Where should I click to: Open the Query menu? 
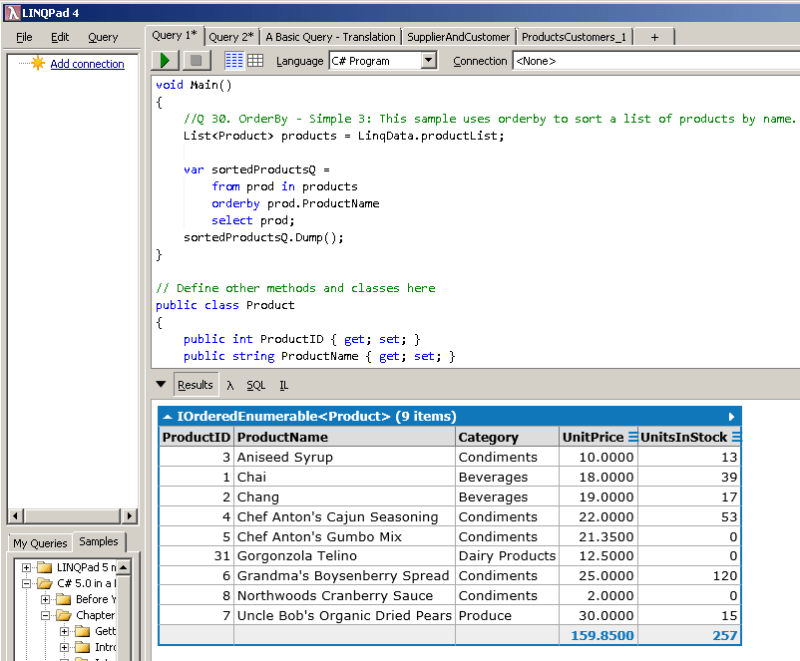tap(103, 37)
